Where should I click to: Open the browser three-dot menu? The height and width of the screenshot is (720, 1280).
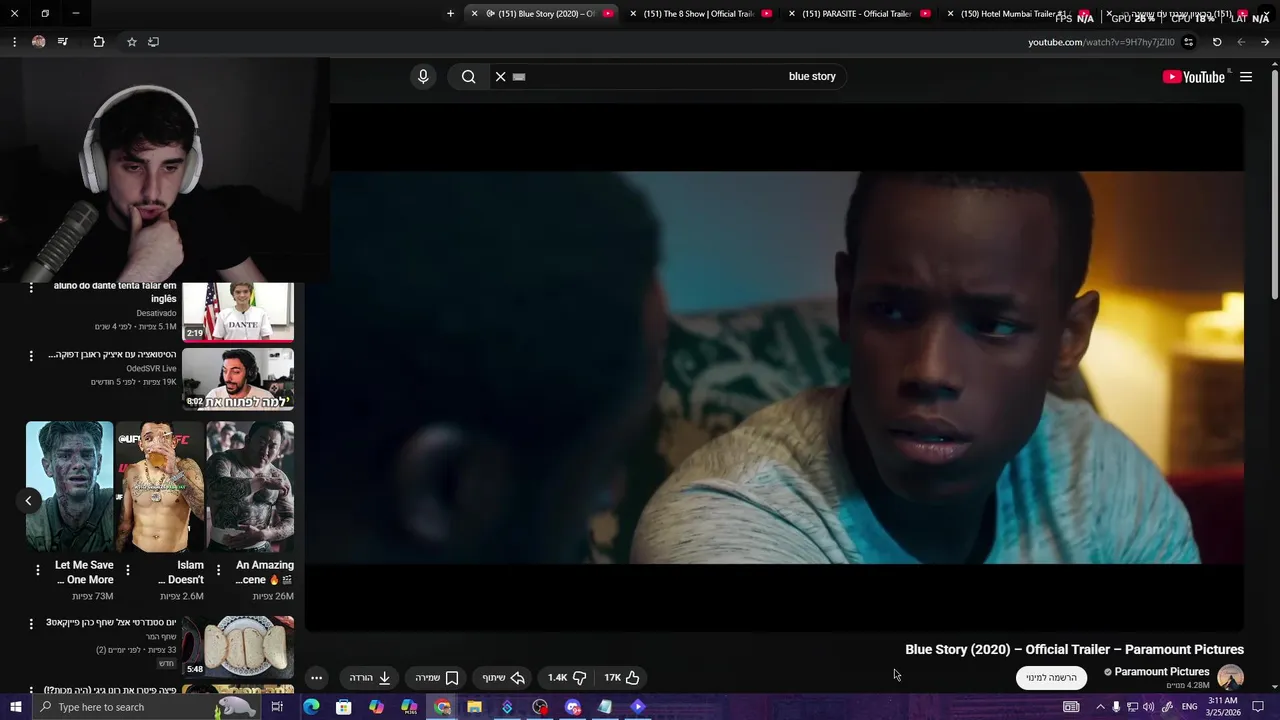[14, 42]
